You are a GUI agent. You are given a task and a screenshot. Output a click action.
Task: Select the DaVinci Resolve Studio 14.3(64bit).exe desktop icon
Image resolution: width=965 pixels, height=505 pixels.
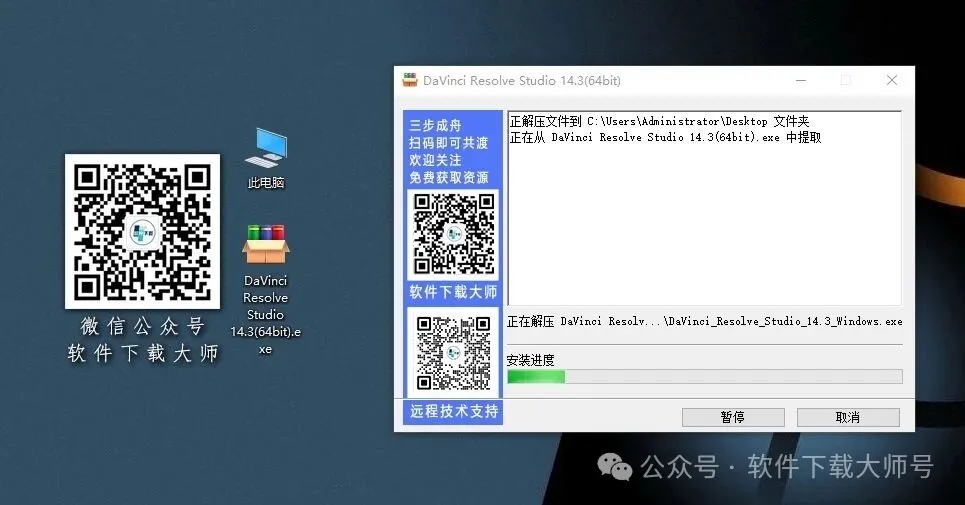pos(265,290)
